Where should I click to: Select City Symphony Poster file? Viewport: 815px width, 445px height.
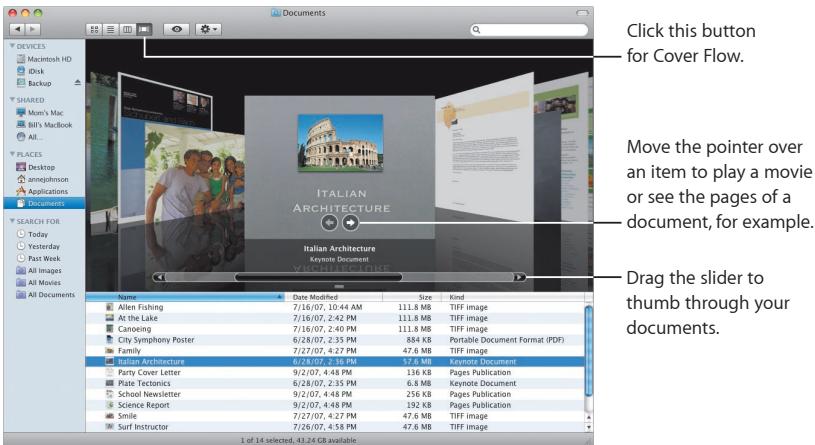coord(335,340)
